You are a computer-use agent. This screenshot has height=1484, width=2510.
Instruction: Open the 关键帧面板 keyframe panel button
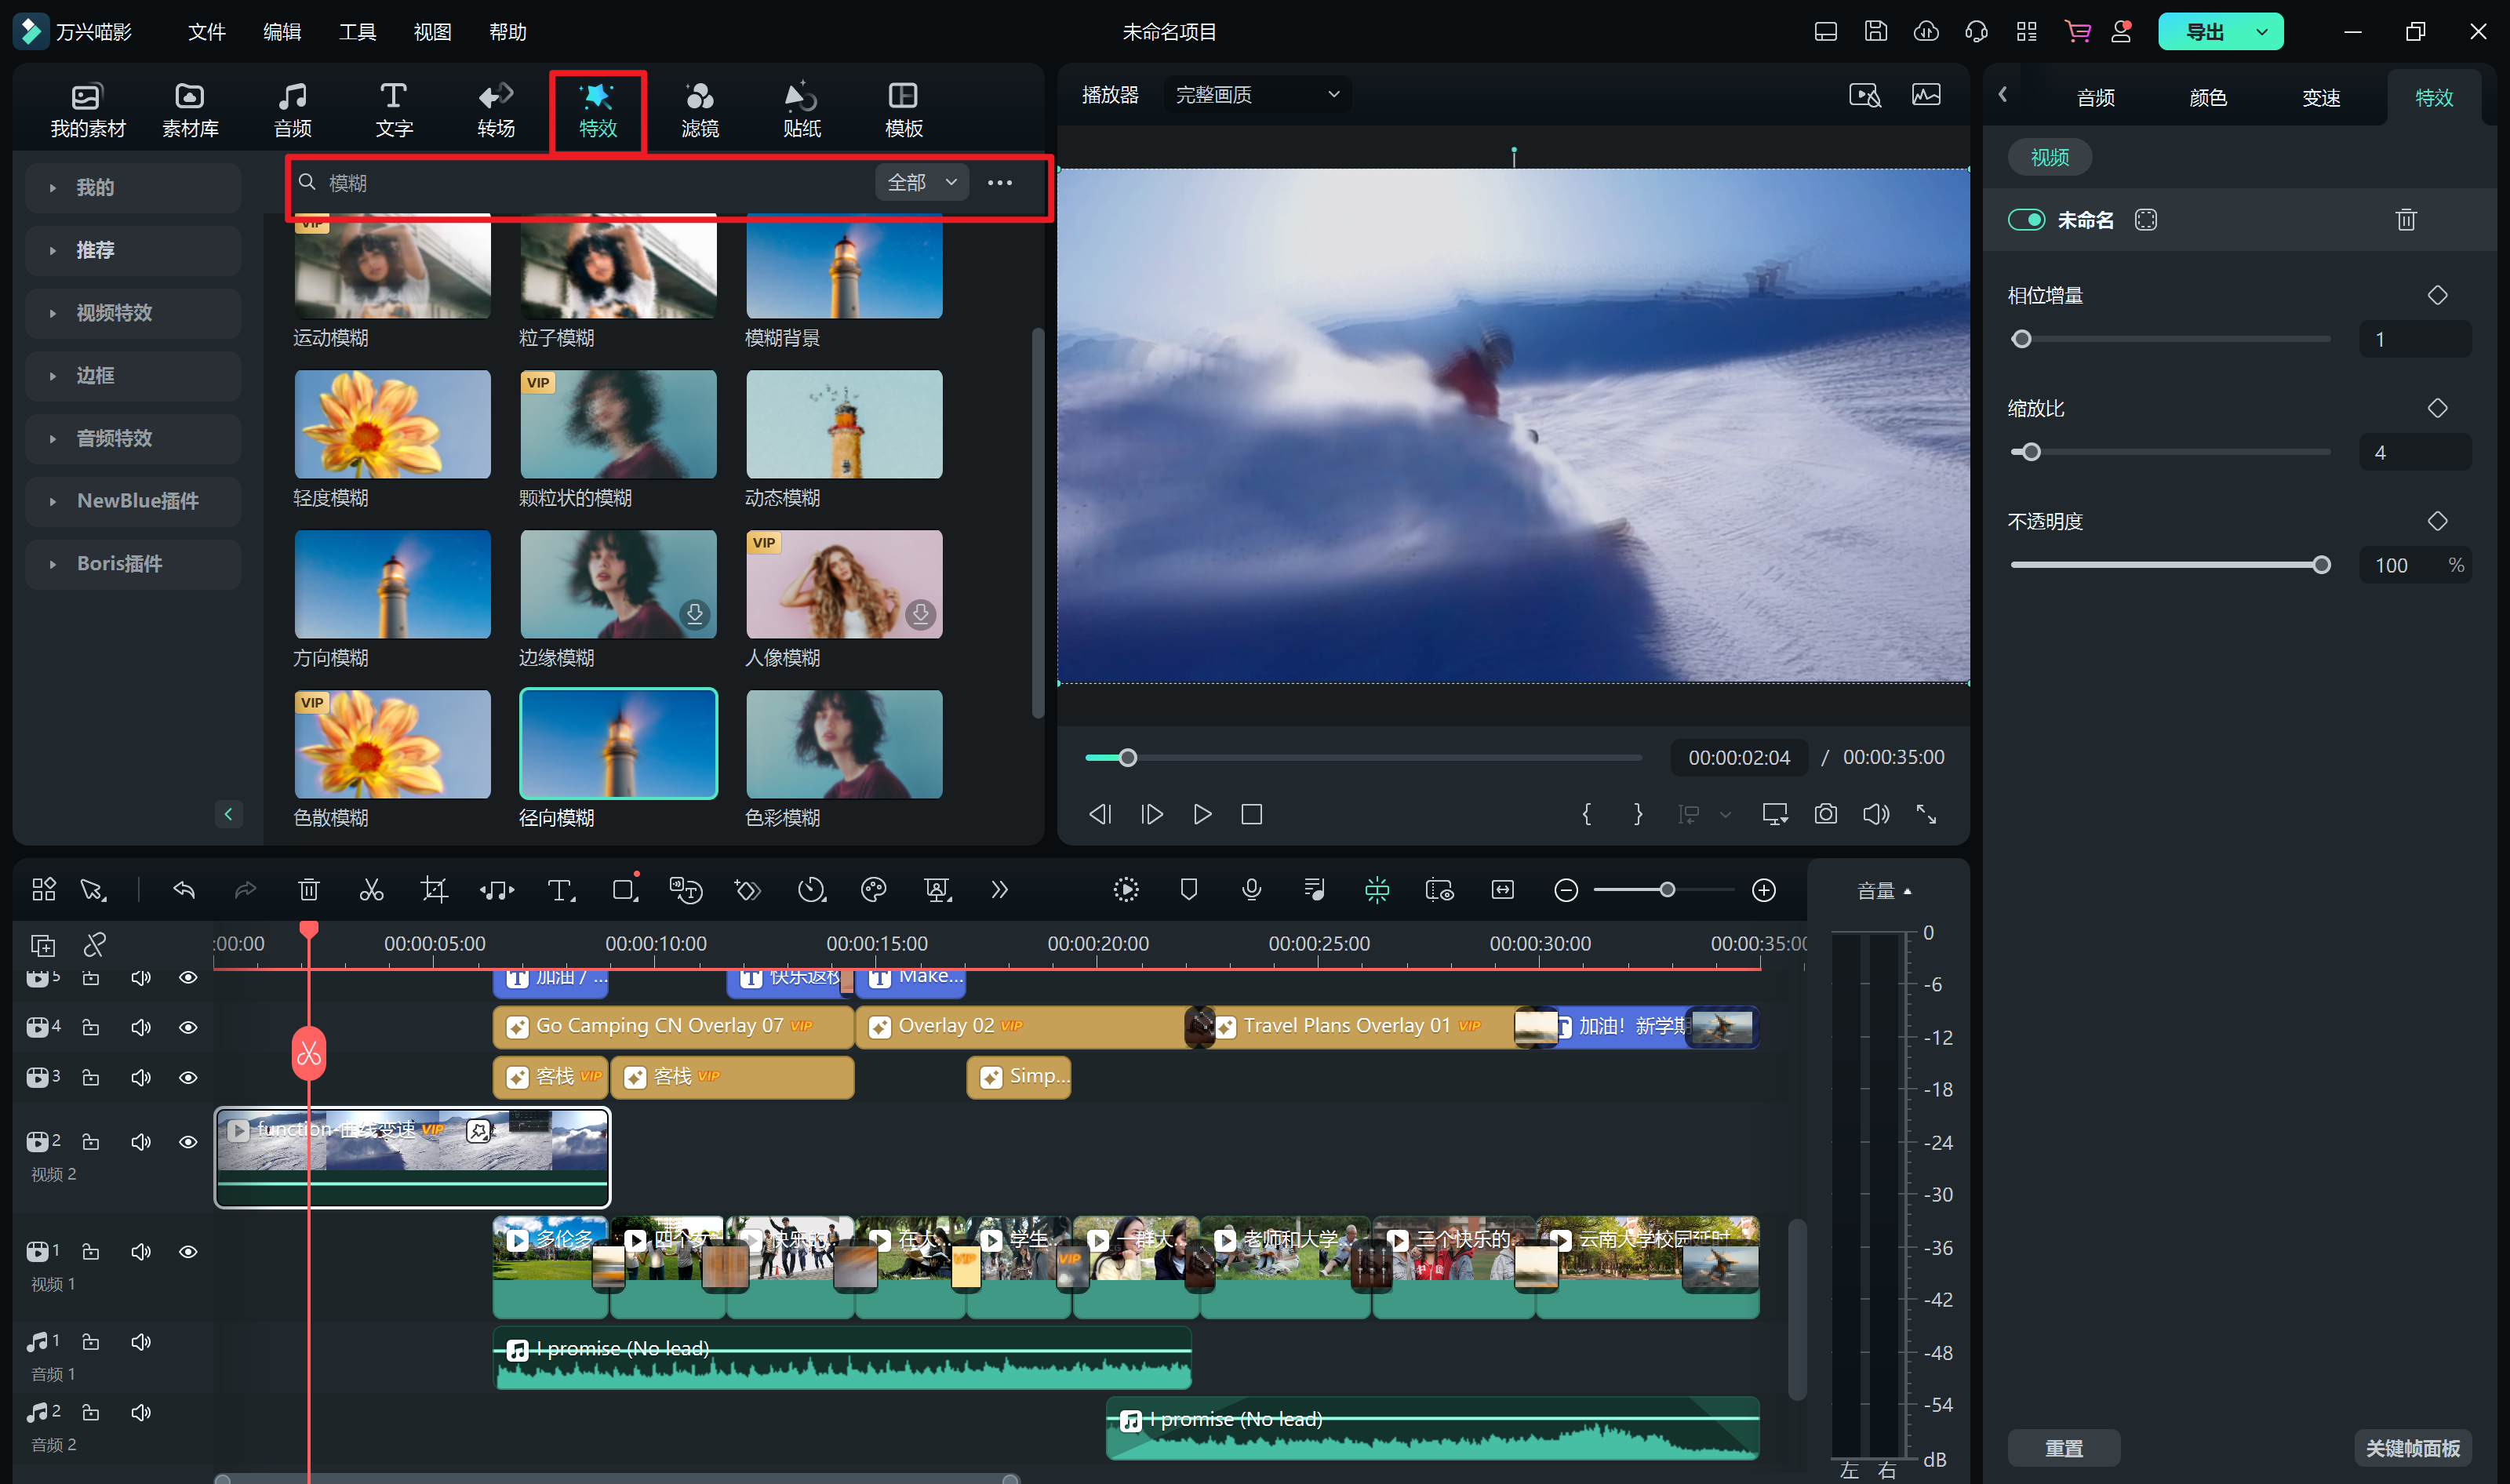coord(2412,1447)
